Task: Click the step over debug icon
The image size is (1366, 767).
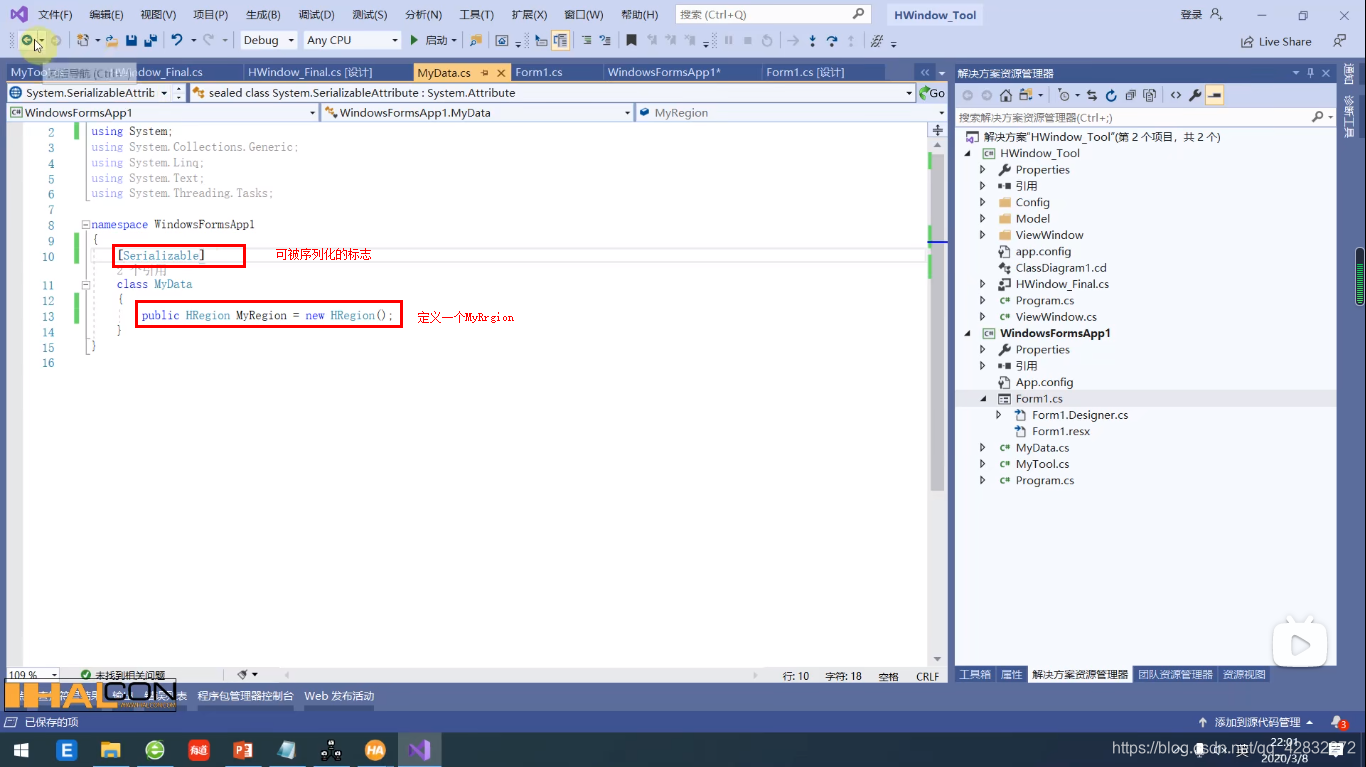Action: tap(832, 40)
